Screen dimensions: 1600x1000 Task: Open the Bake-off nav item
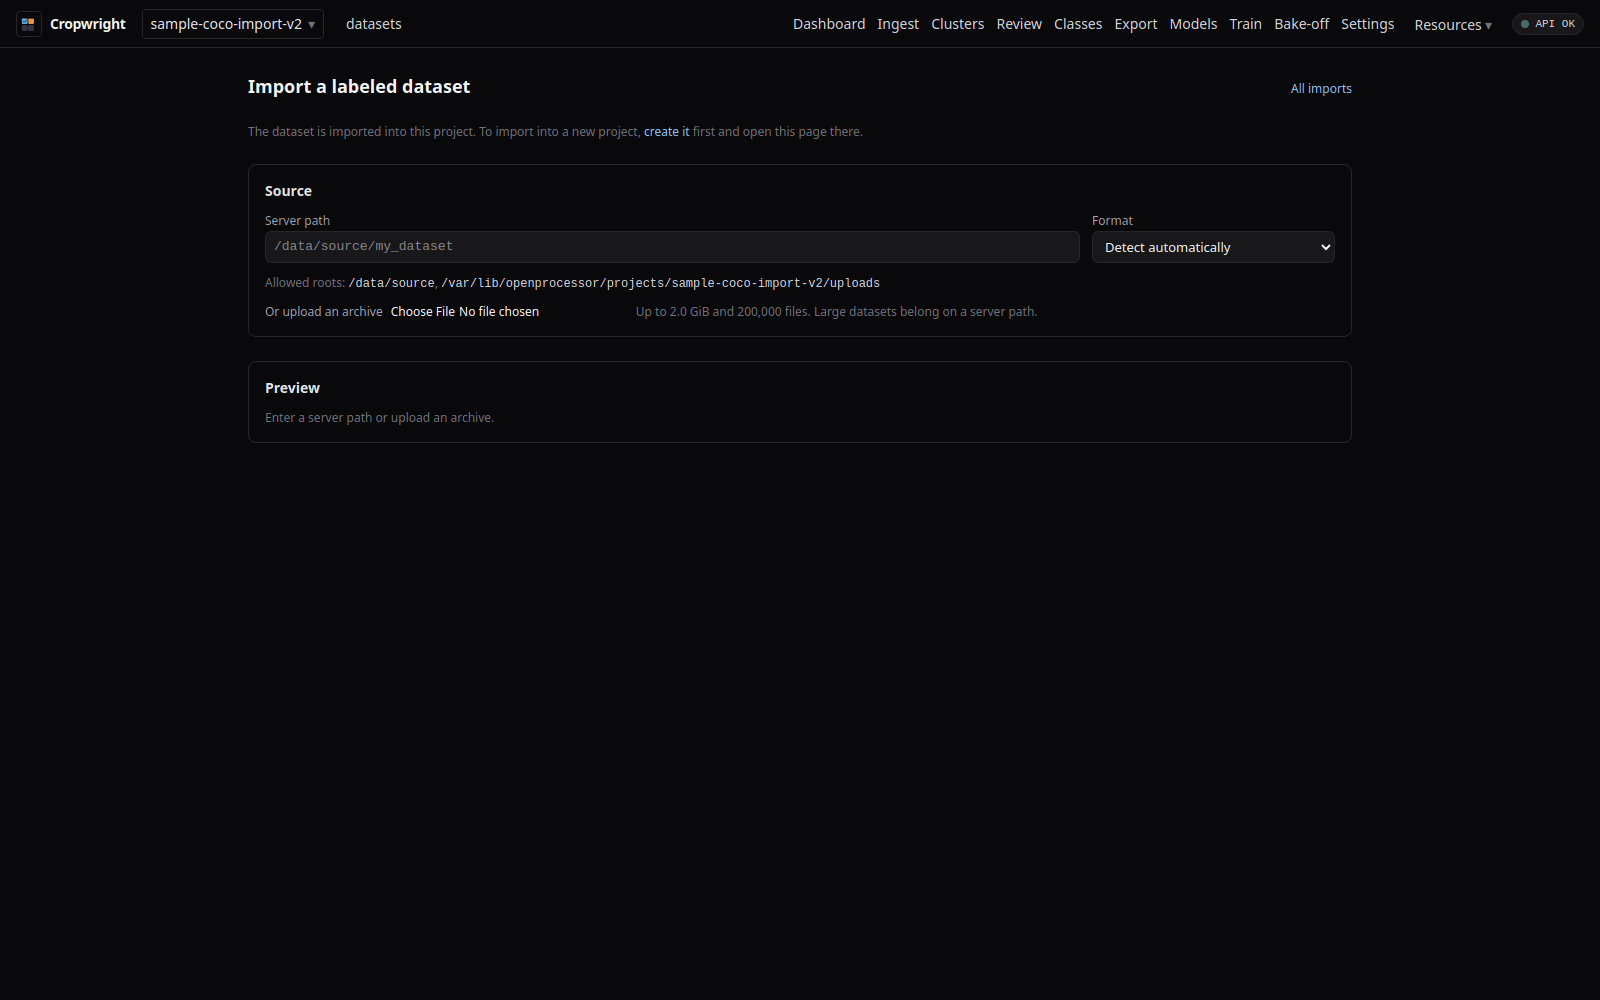click(1301, 24)
